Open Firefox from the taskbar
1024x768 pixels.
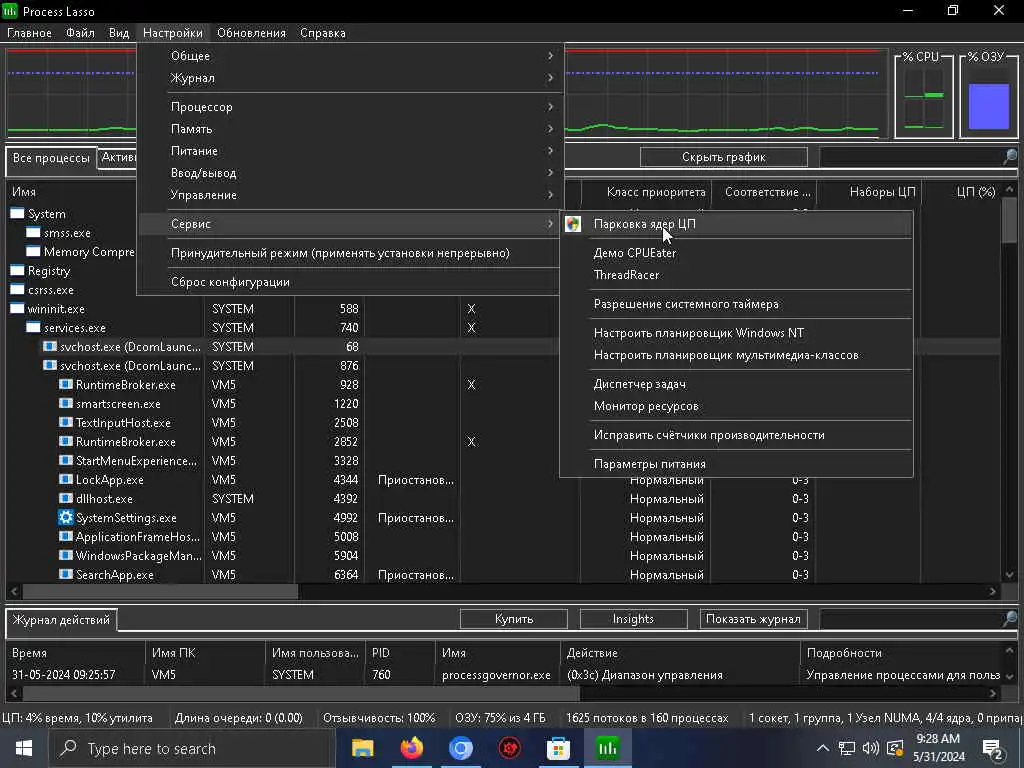pos(411,748)
